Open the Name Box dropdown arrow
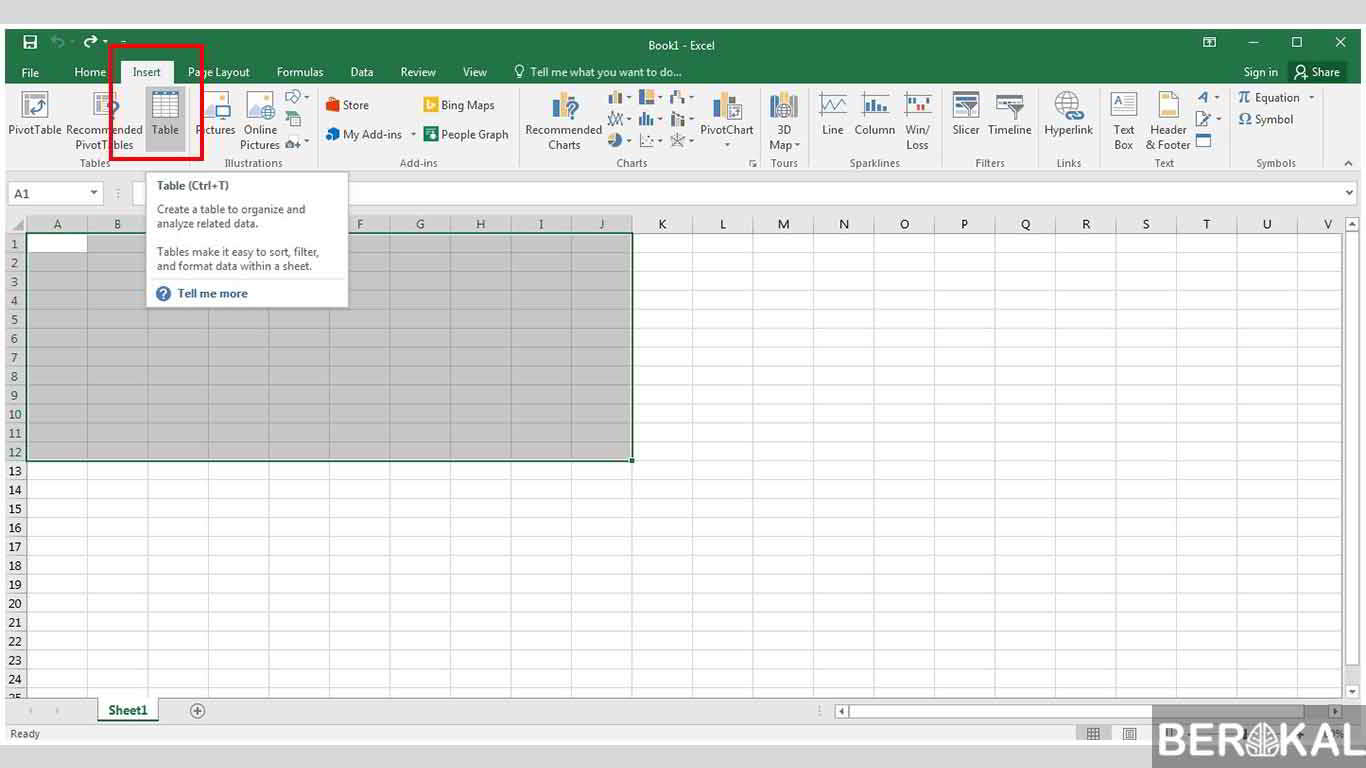 coord(95,193)
